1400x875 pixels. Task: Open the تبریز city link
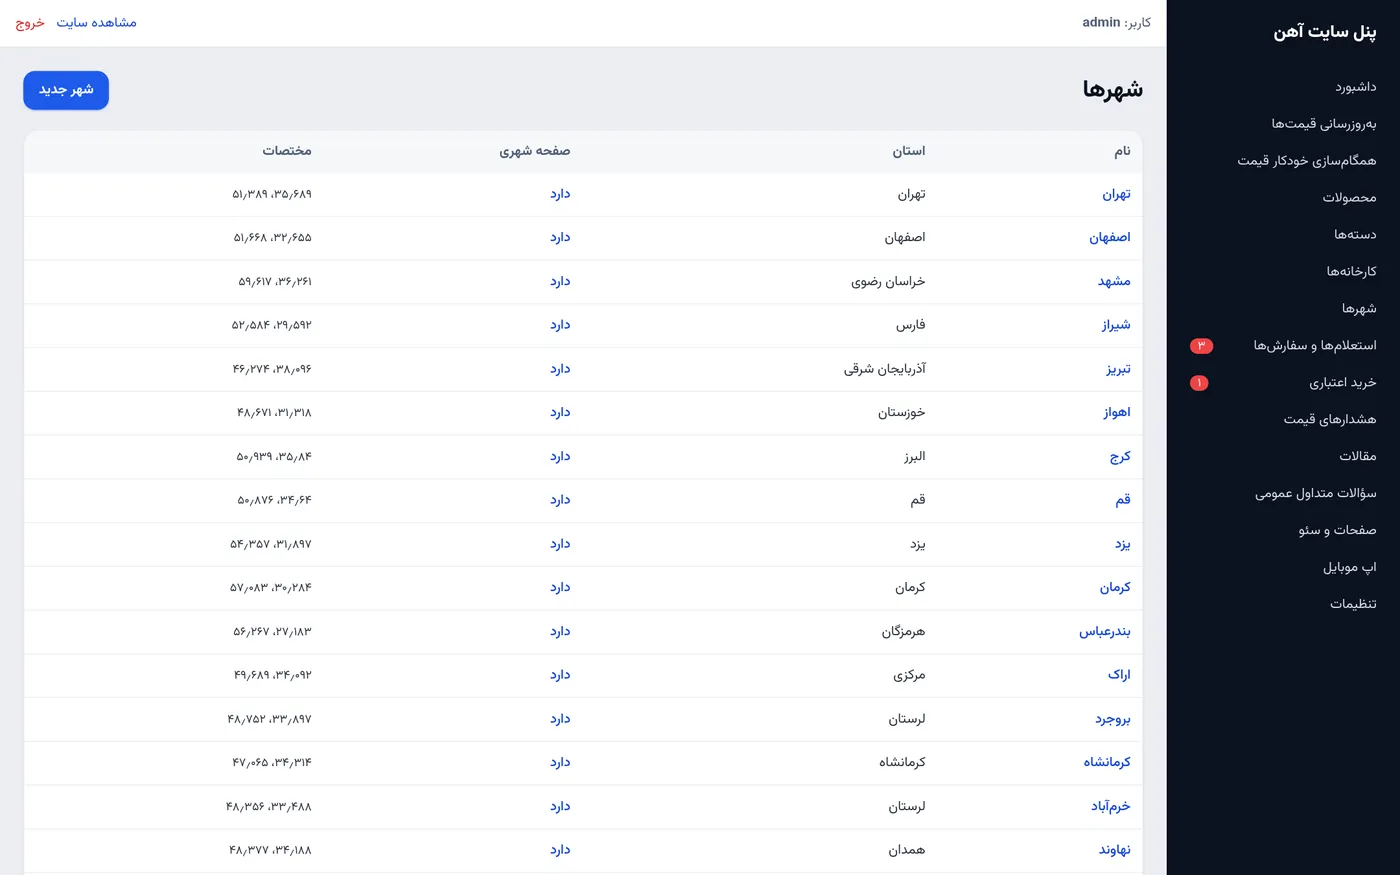coord(1118,369)
